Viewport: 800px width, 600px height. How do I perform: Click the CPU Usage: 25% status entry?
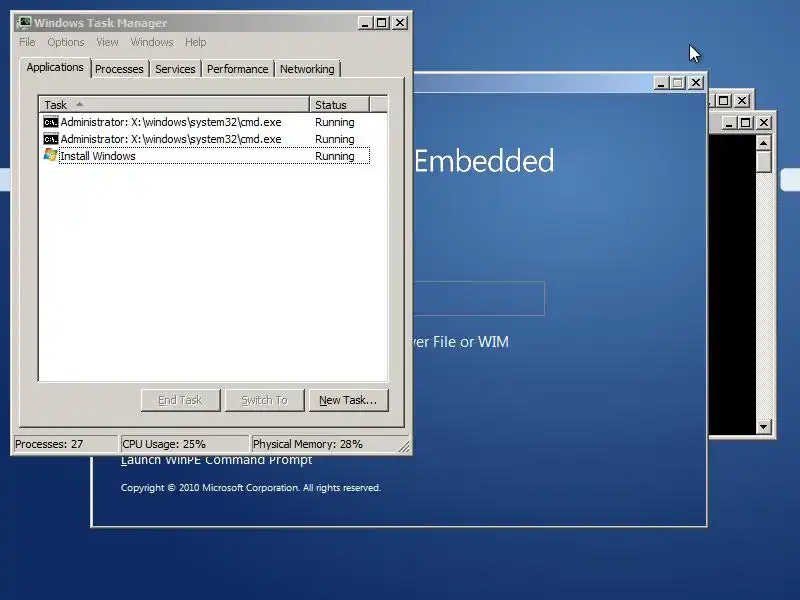coord(184,444)
